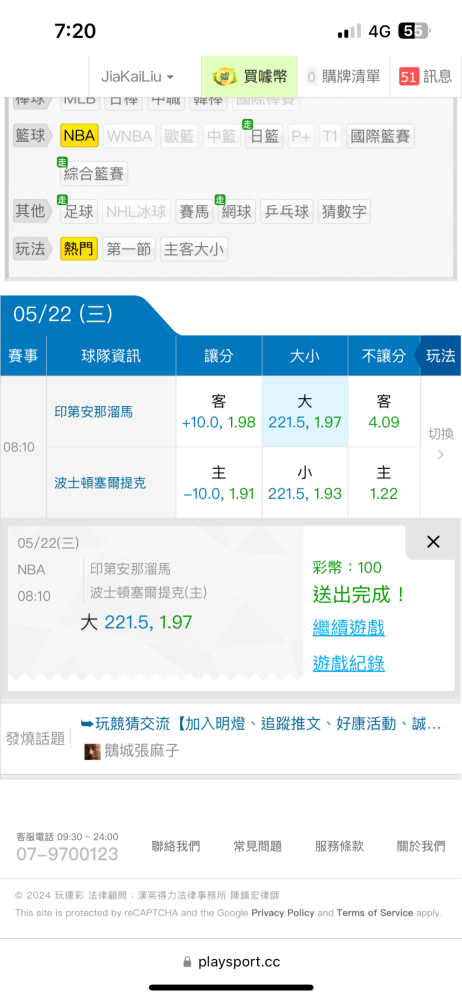The height and width of the screenshot is (1000, 462).
Task: Select the T1 league tag
Action: 330,136
